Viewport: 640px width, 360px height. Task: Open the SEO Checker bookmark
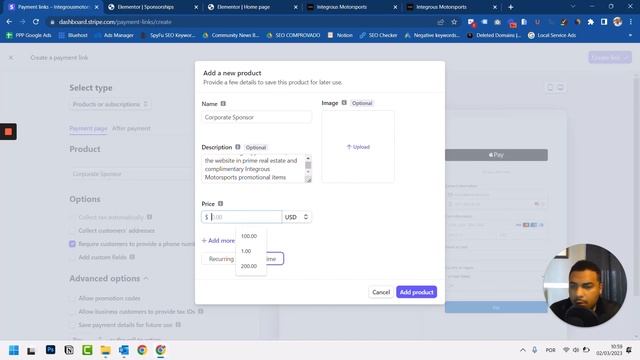pyautogui.click(x=378, y=36)
